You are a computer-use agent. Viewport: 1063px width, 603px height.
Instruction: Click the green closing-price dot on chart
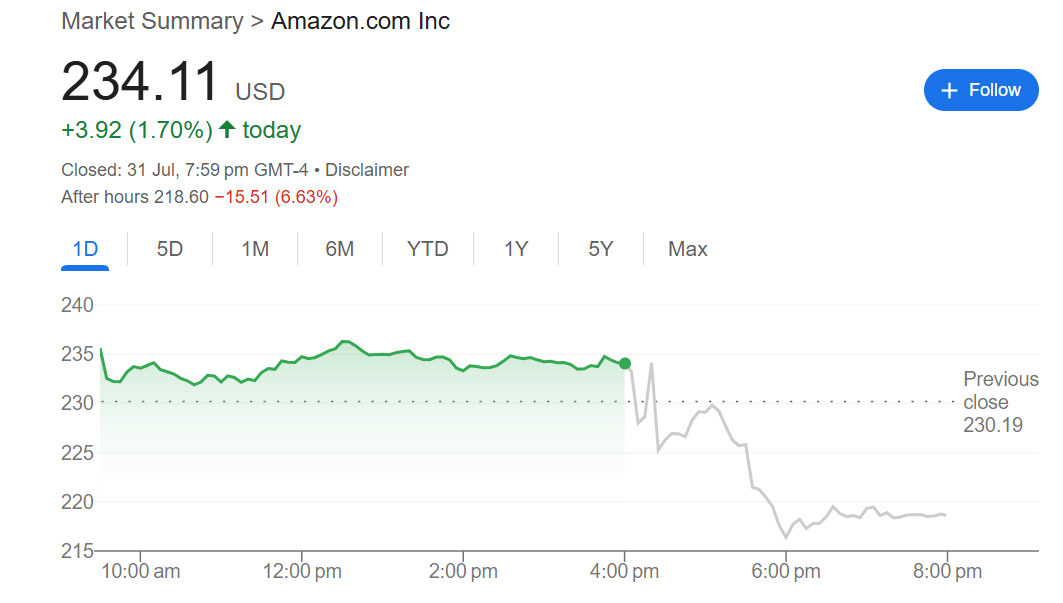click(x=625, y=363)
